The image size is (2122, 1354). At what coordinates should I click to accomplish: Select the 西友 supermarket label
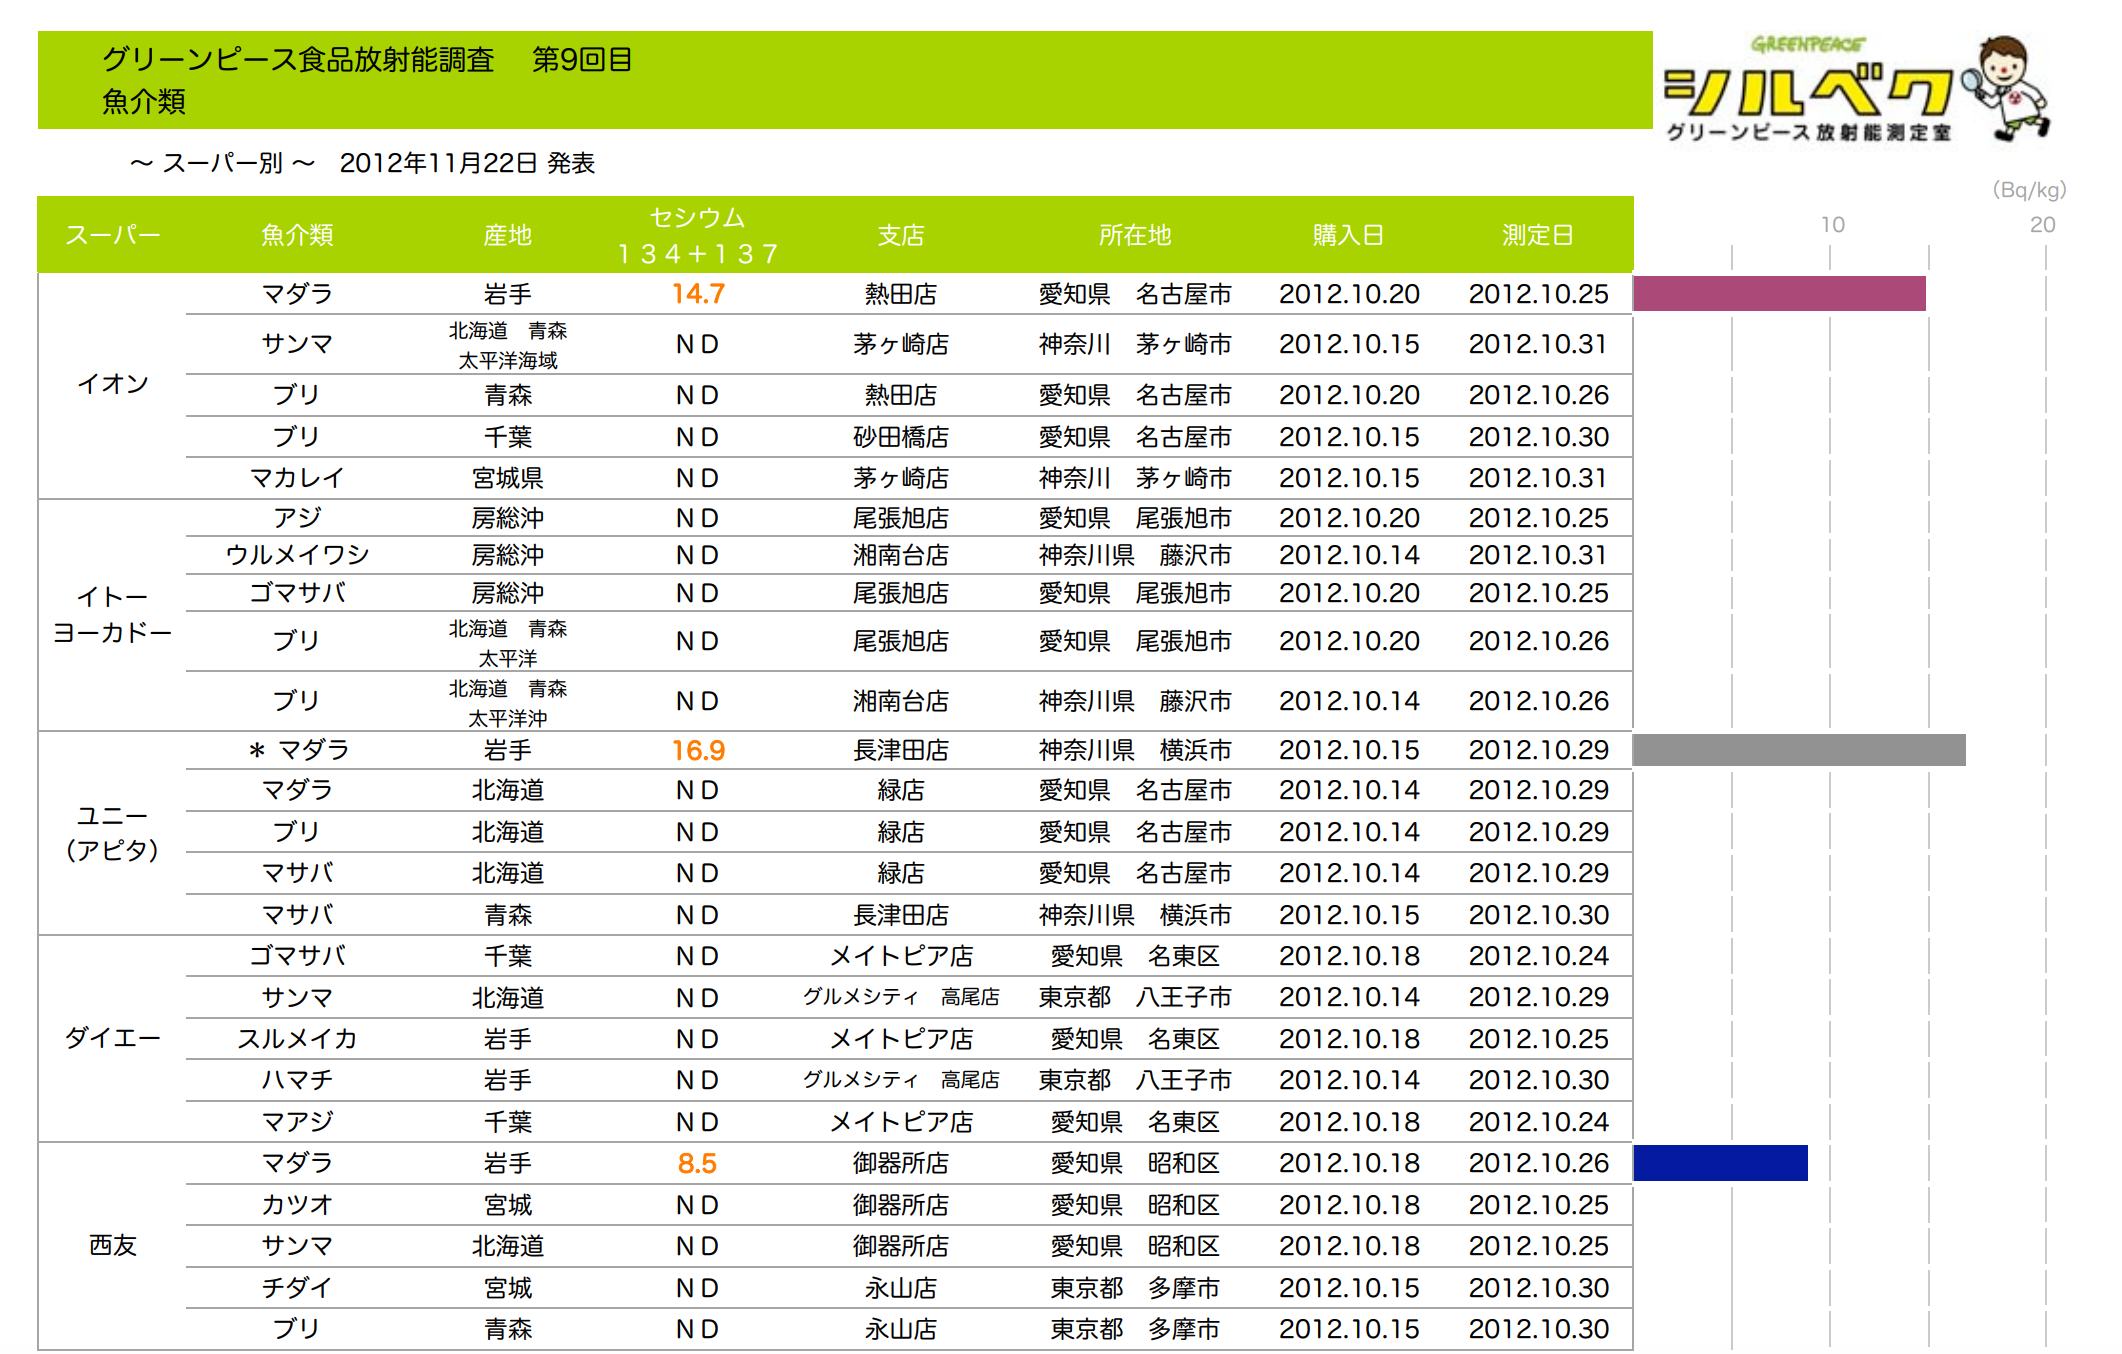(113, 1245)
